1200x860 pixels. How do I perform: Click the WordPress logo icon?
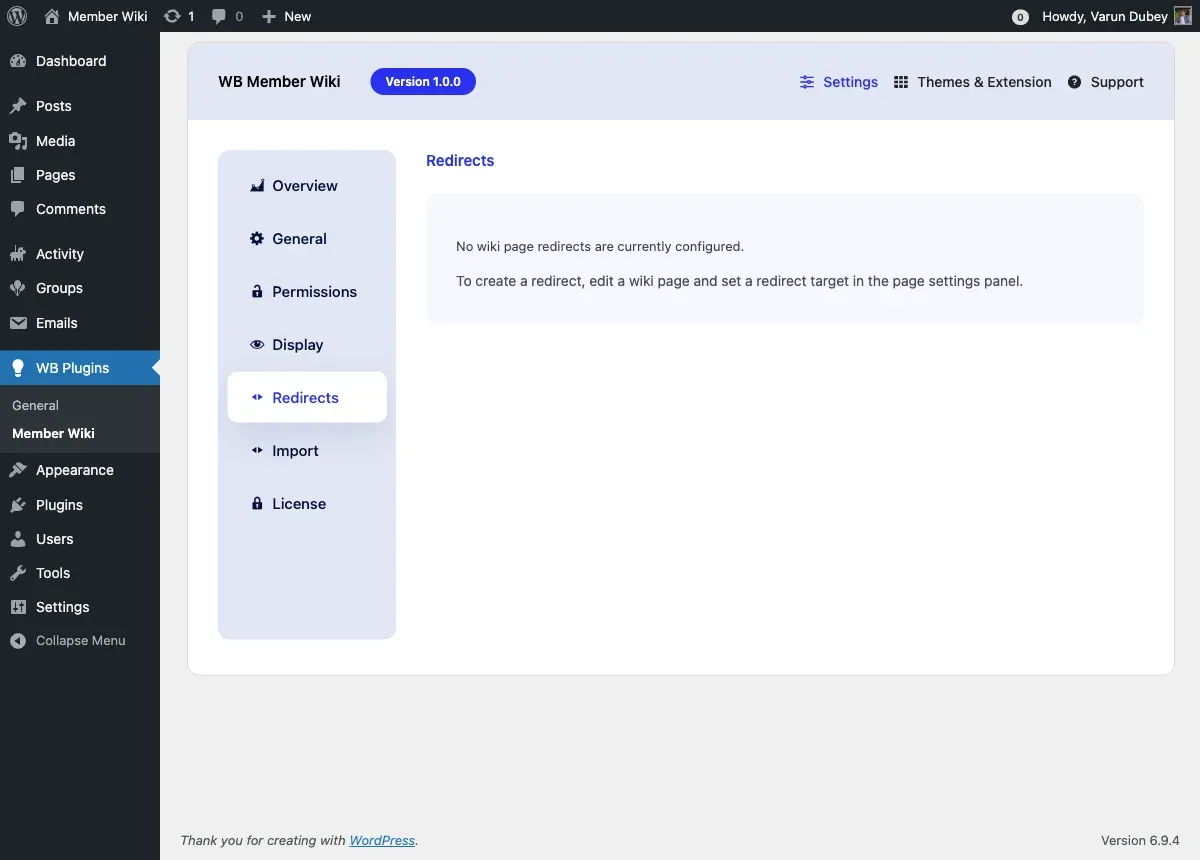[x=17, y=16]
